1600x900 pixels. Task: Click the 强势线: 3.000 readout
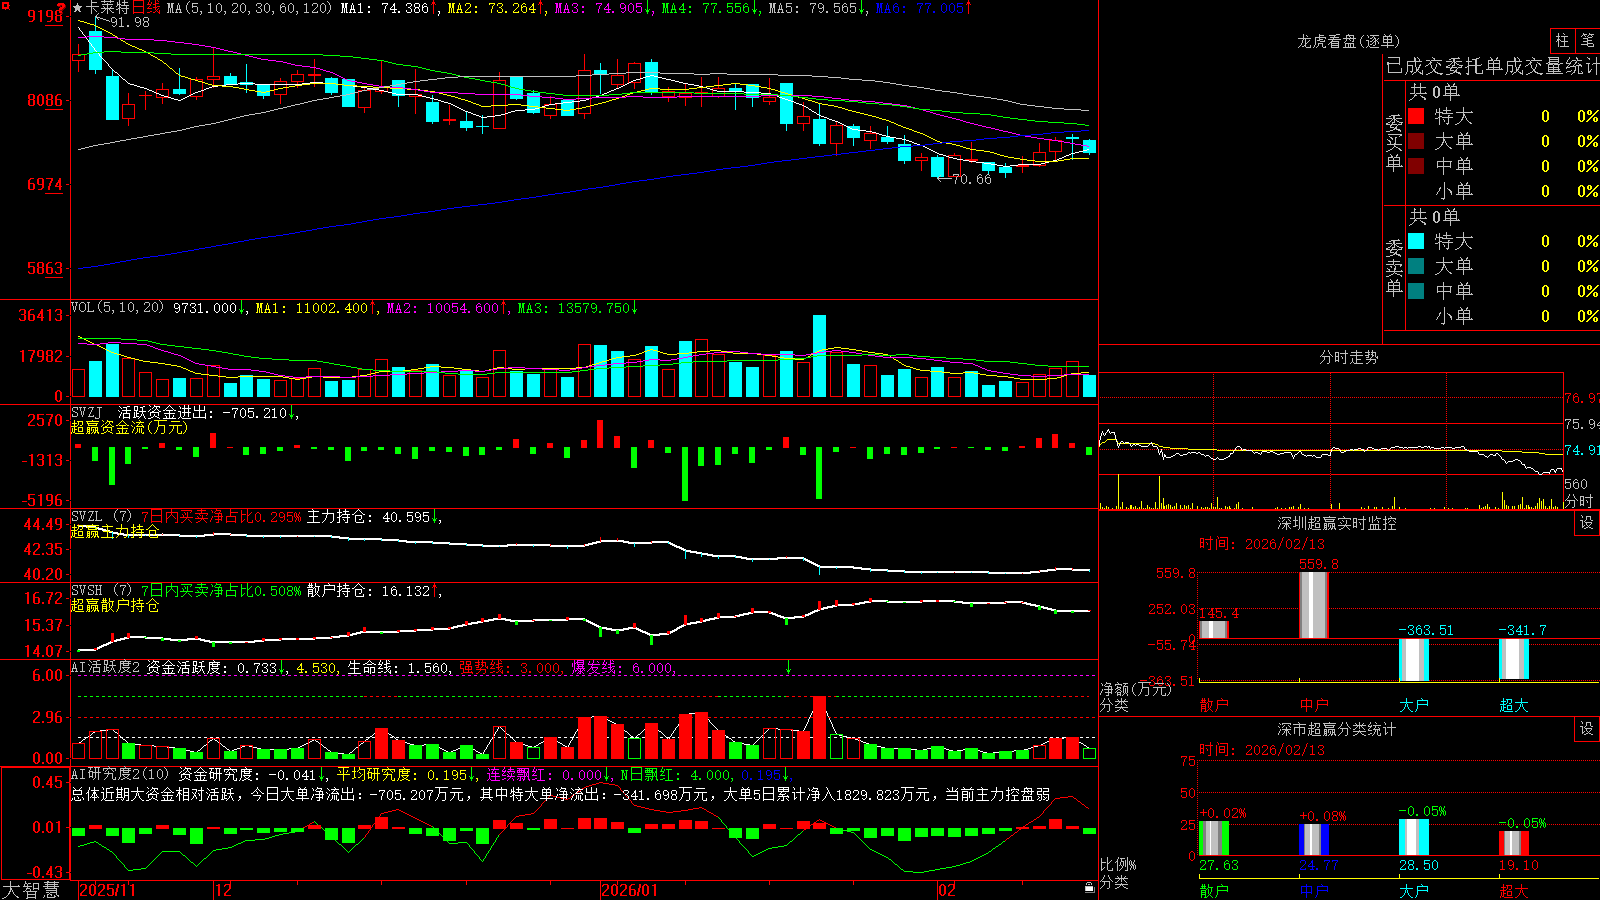click(x=510, y=667)
